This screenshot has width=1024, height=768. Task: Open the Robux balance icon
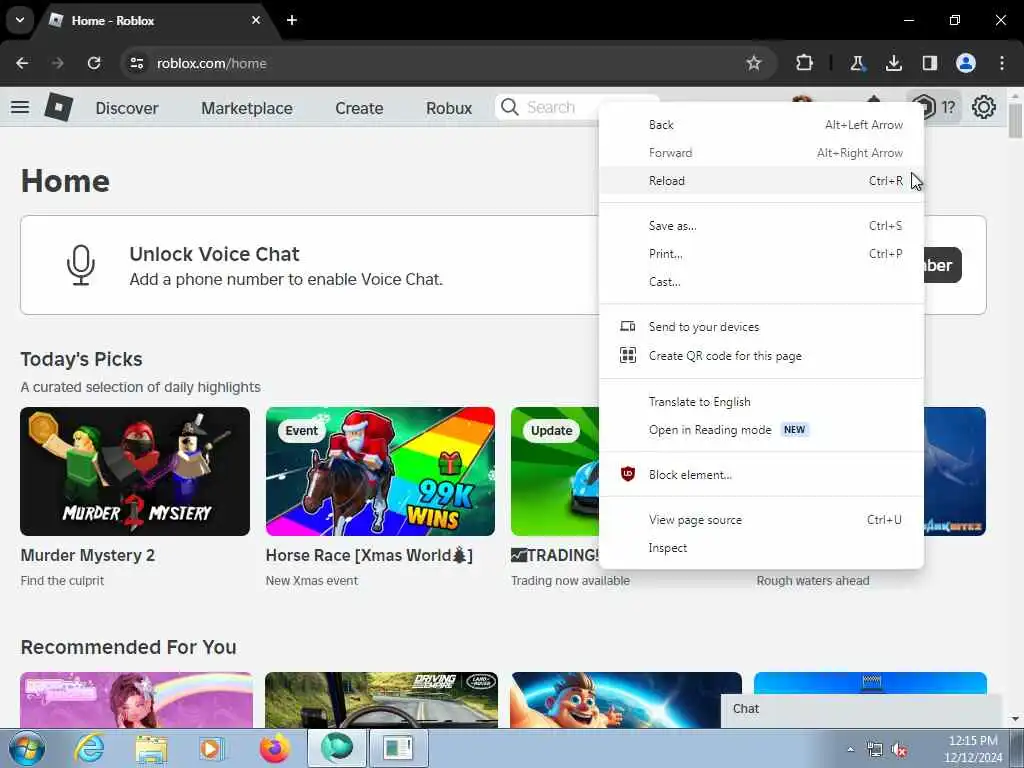pyautogui.click(x=923, y=106)
